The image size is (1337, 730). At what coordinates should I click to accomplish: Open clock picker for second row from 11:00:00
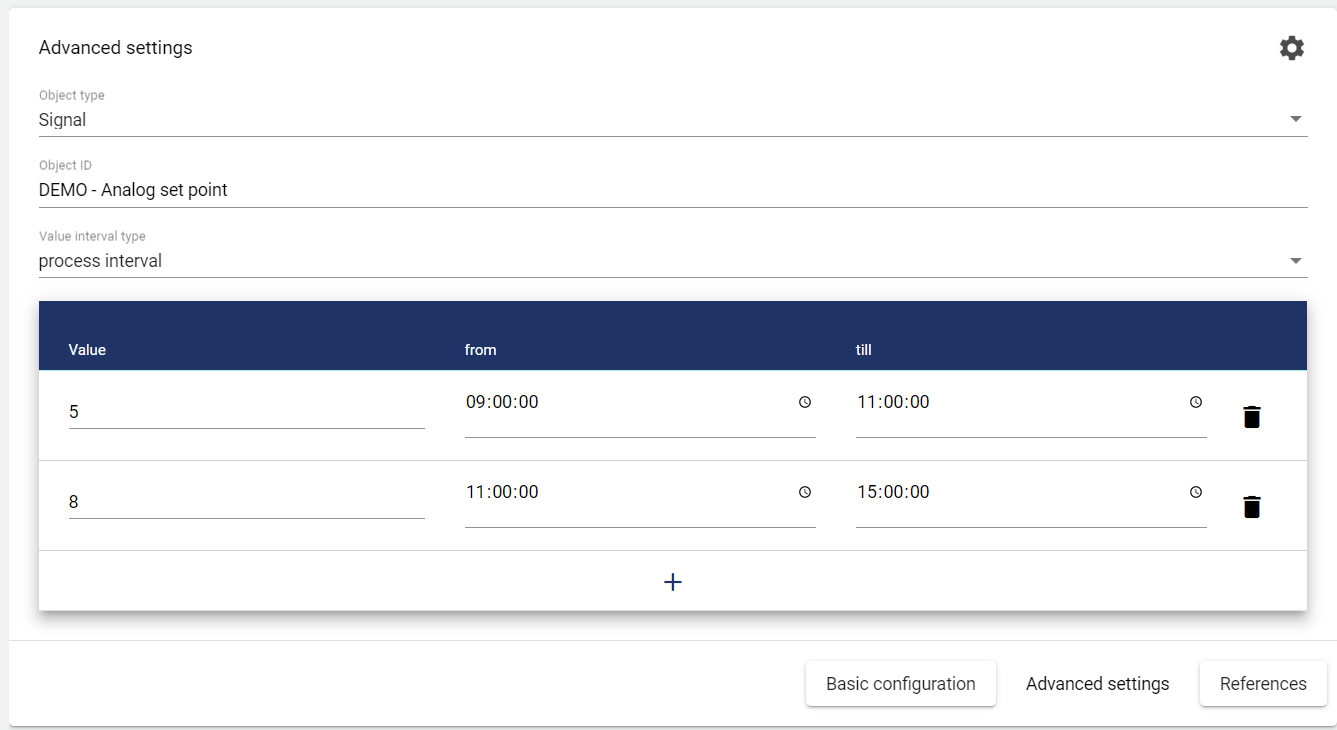[804, 492]
